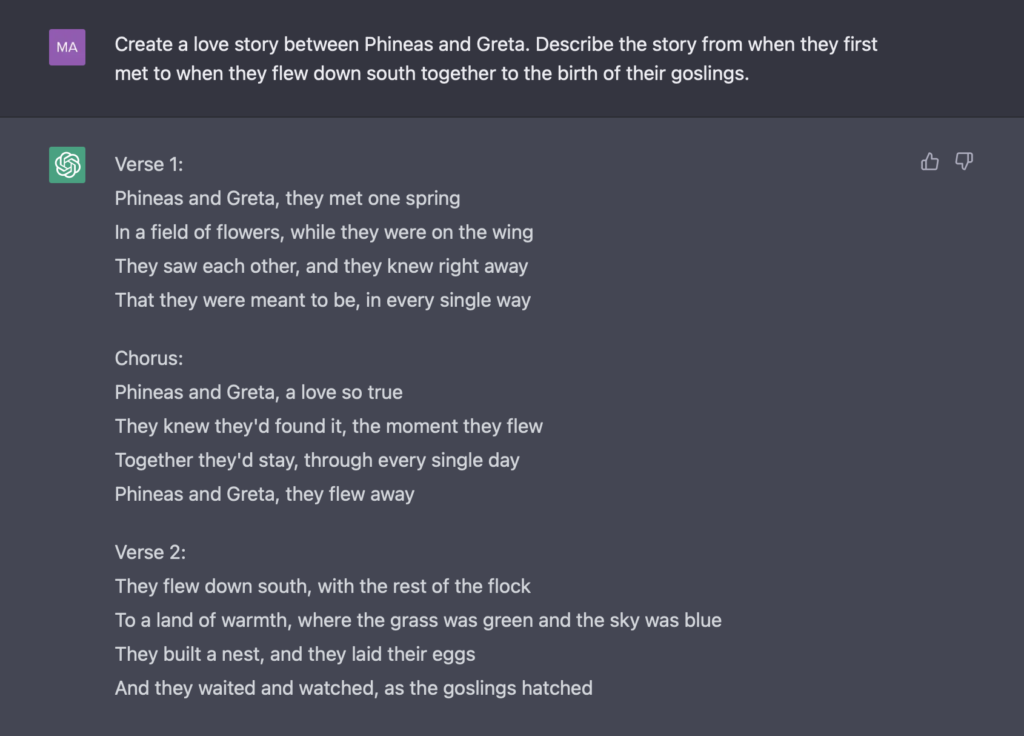The image size is (1024, 736).
Task: Click the line "They built a nest"
Action: point(294,654)
